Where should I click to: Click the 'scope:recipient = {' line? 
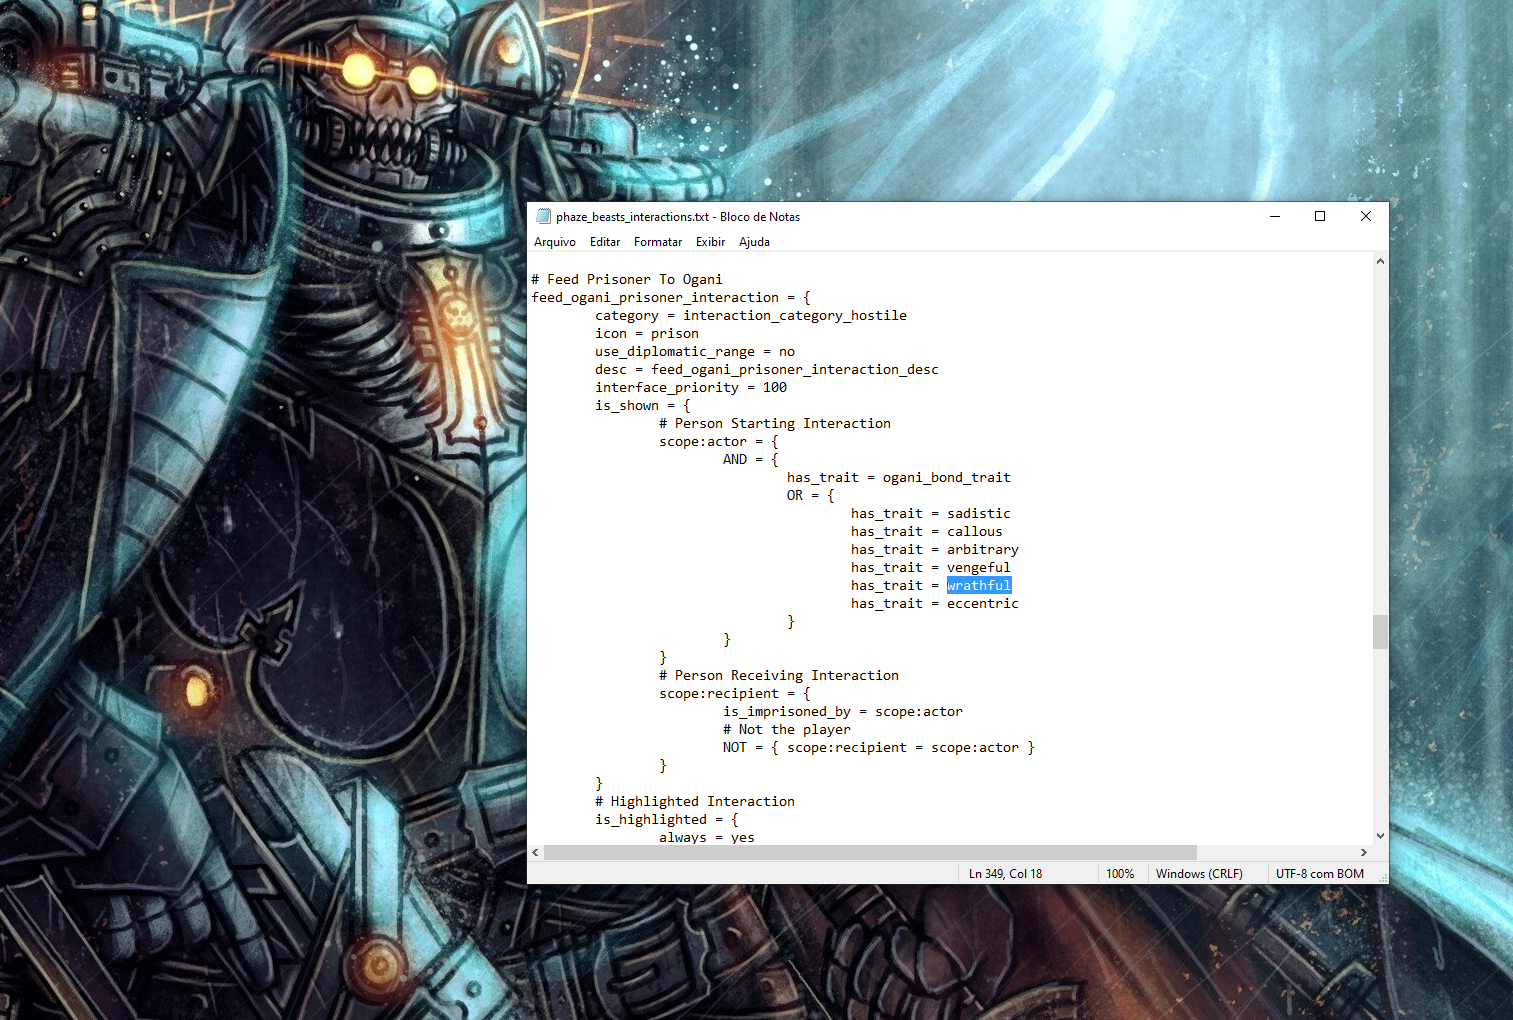[x=735, y=694]
